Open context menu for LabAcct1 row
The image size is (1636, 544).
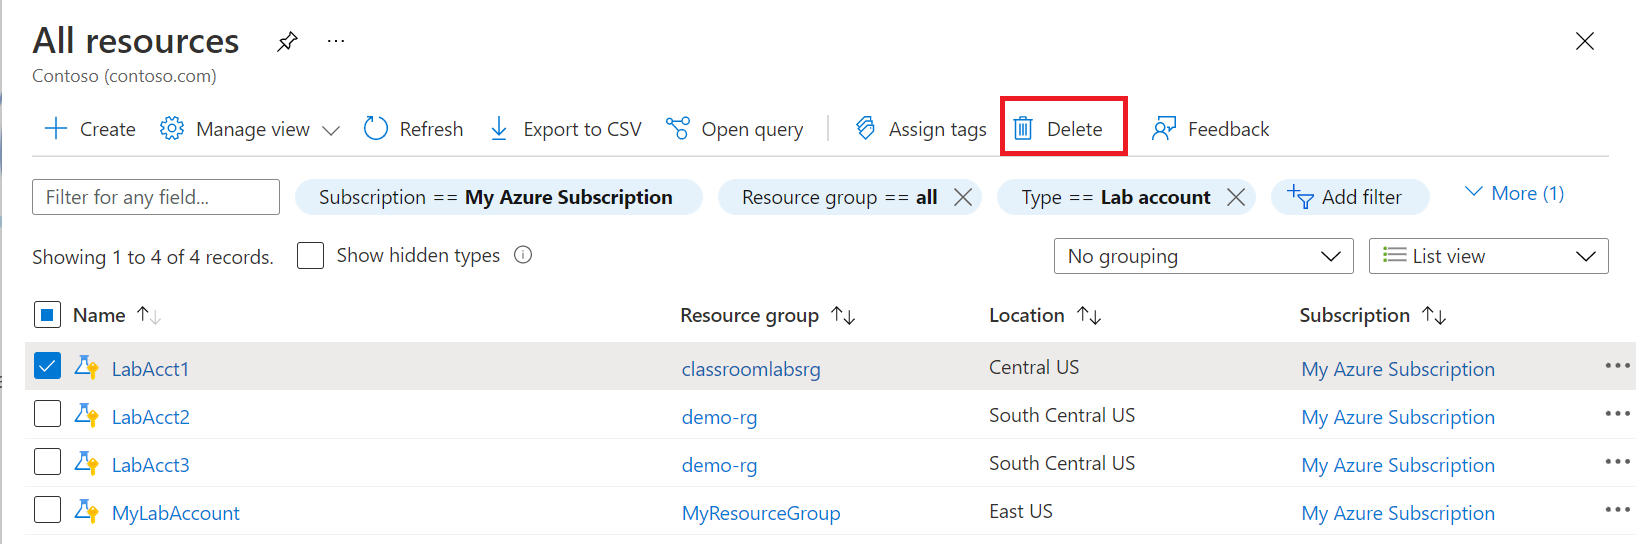[x=1617, y=366]
